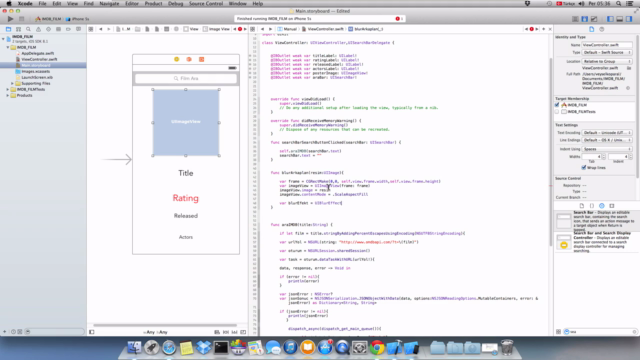
Task: Open the file Type dropdown
Action: coord(607,53)
